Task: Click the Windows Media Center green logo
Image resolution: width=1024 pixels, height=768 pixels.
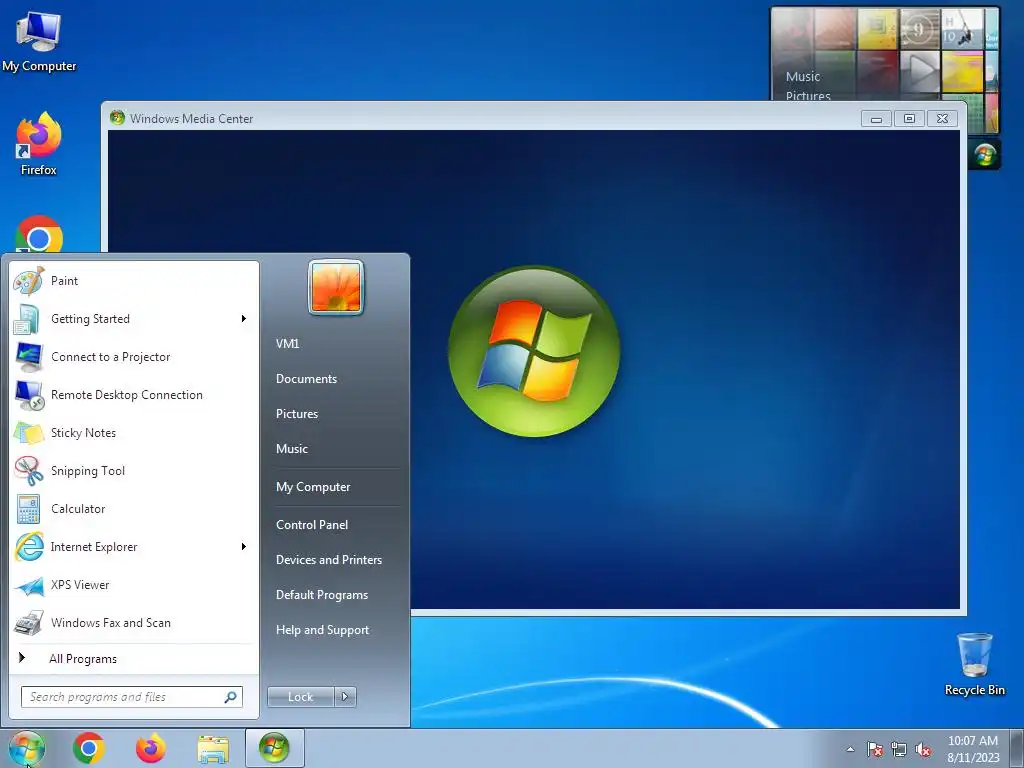Action: click(534, 351)
